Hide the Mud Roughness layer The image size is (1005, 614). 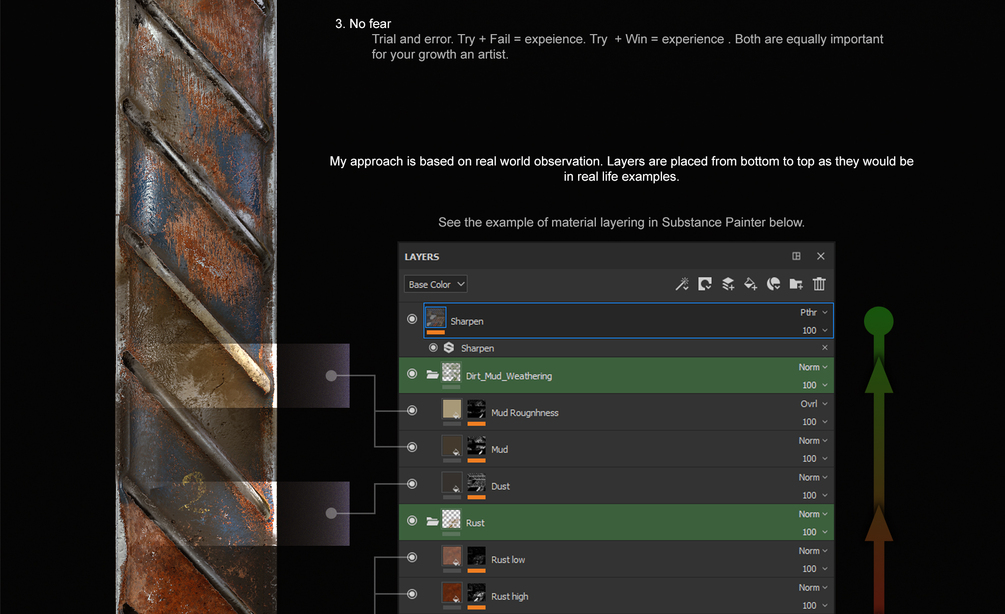click(412, 410)
